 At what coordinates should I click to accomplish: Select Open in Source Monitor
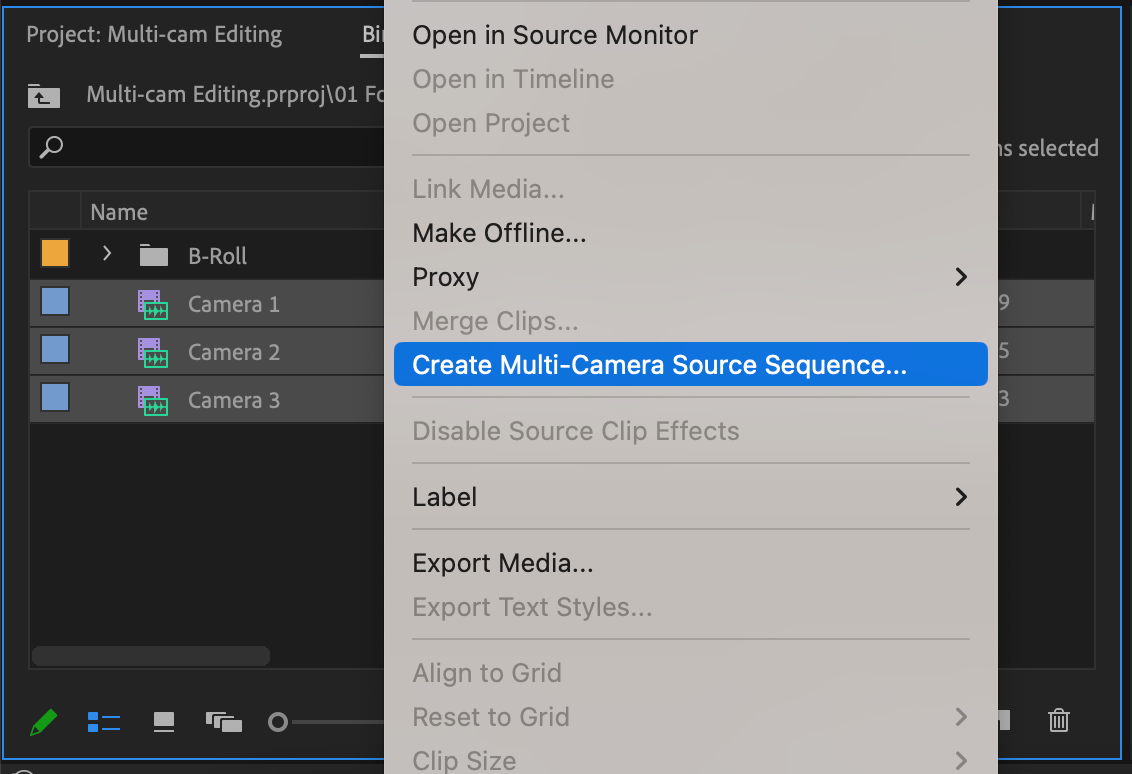click(x=555, y=35)
